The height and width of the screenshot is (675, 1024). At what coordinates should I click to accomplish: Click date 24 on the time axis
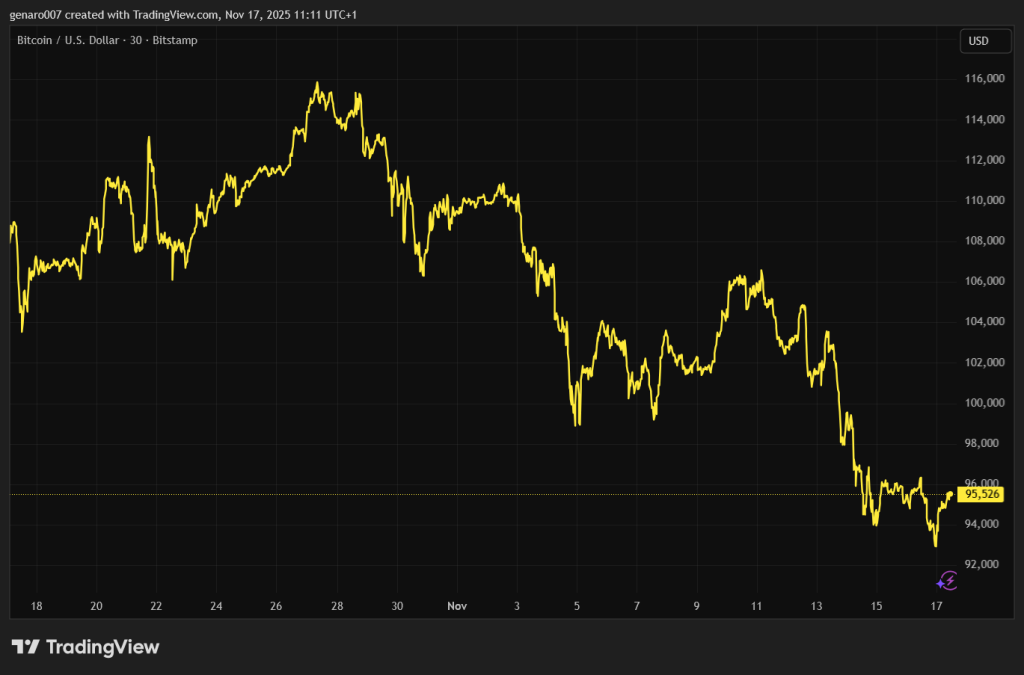(x=217, y=606)
